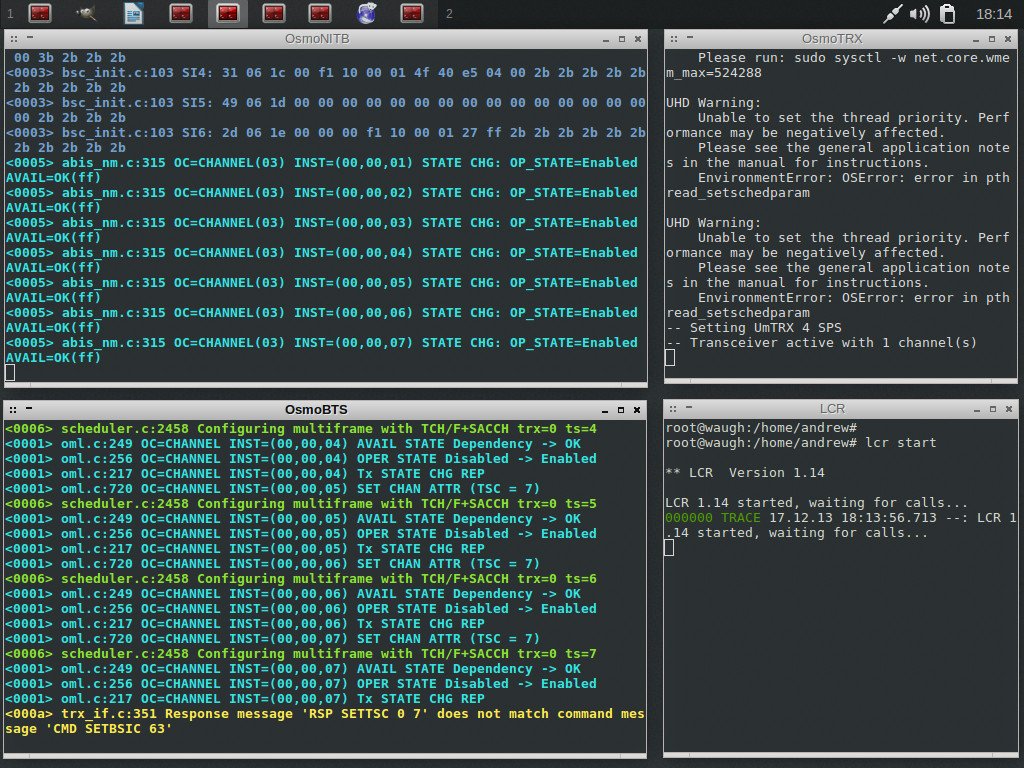This screenshot has width=1024, height=768.
Task: Open the LCR window menu grip icon
Action: [x=675, y=409]
